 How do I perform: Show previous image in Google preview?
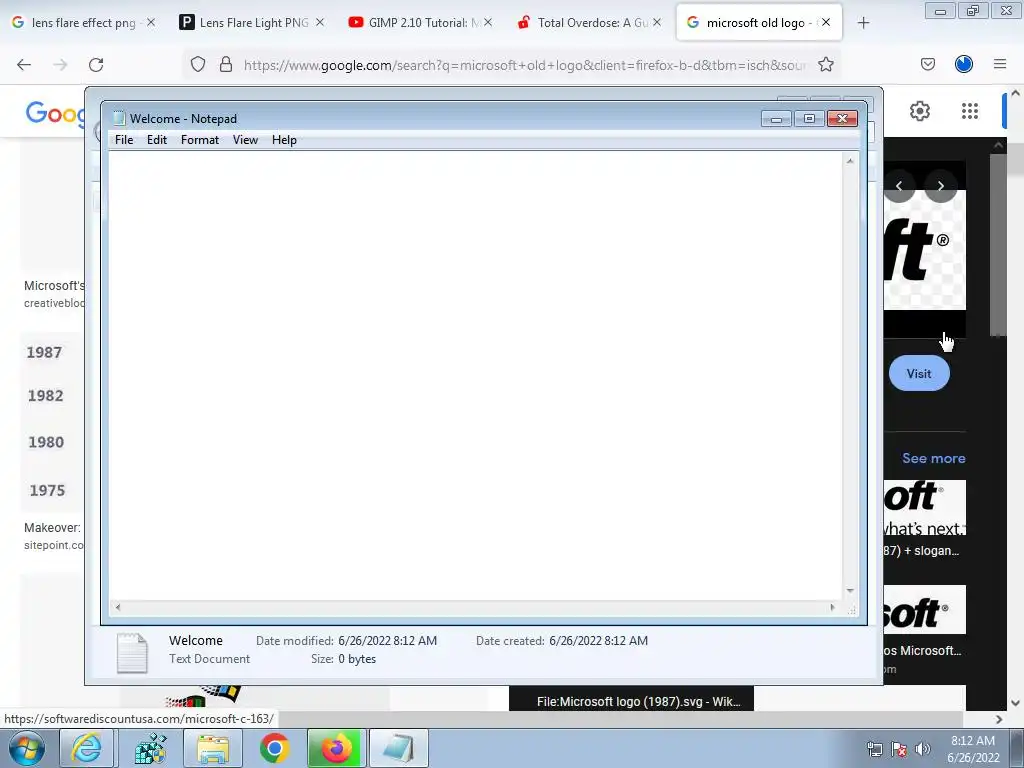point(899,186)
